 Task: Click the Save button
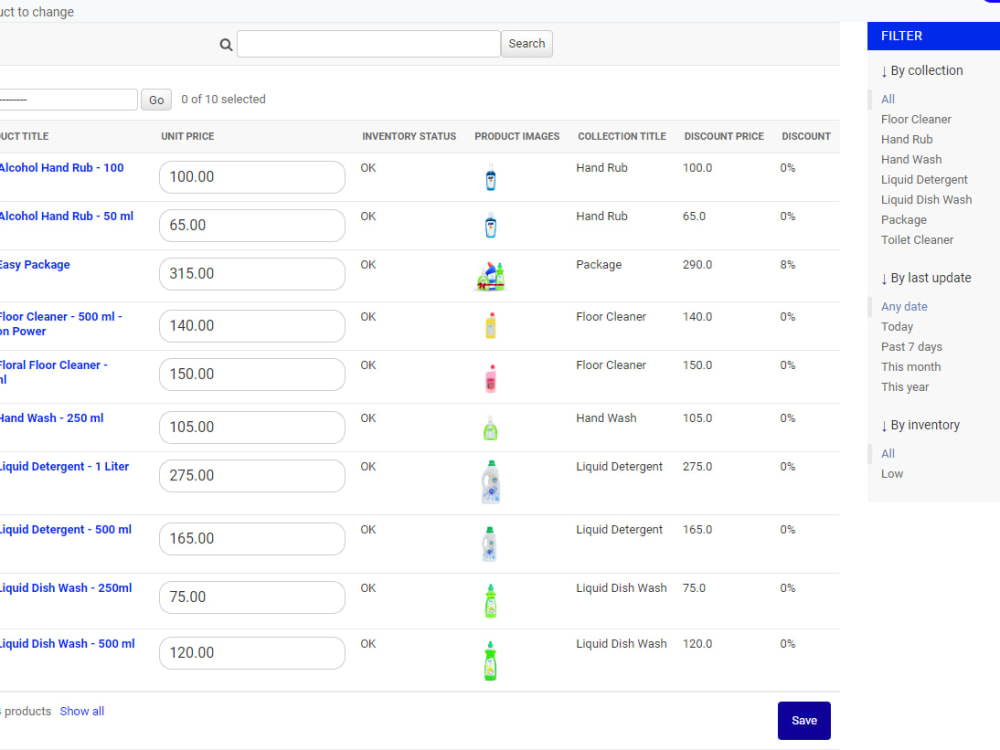pyautogui.click(x=804, y=721)
